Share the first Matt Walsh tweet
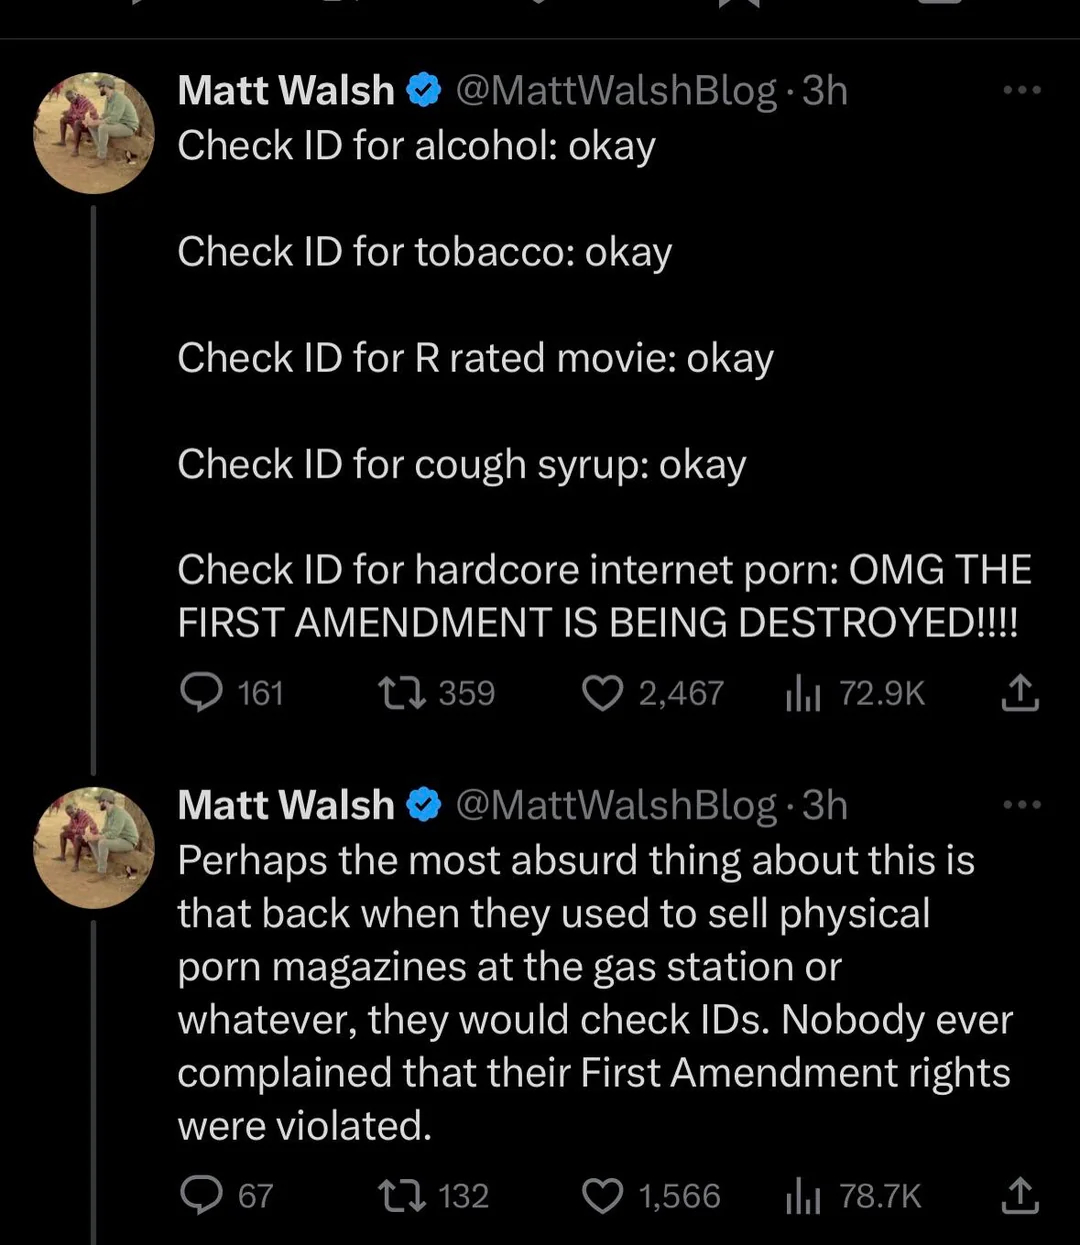 click(x=1020, y=692)
